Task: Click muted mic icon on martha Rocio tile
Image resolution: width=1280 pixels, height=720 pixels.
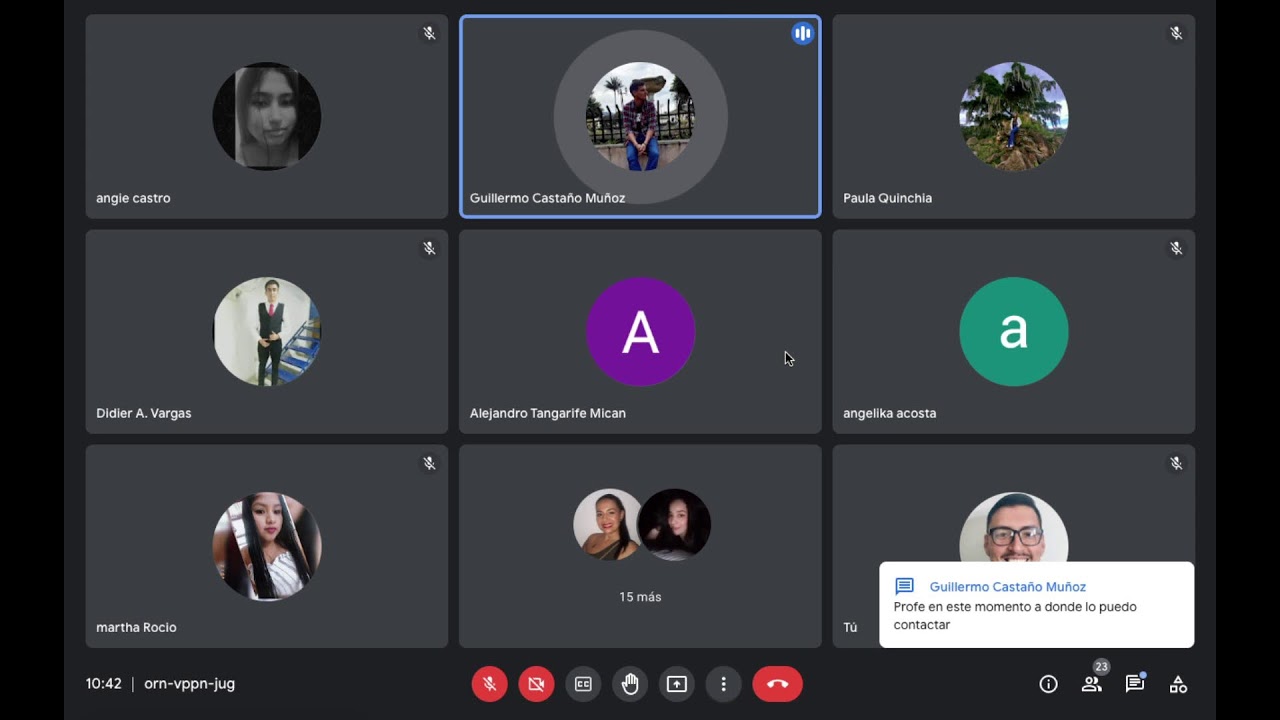Action: pos(429,463)
